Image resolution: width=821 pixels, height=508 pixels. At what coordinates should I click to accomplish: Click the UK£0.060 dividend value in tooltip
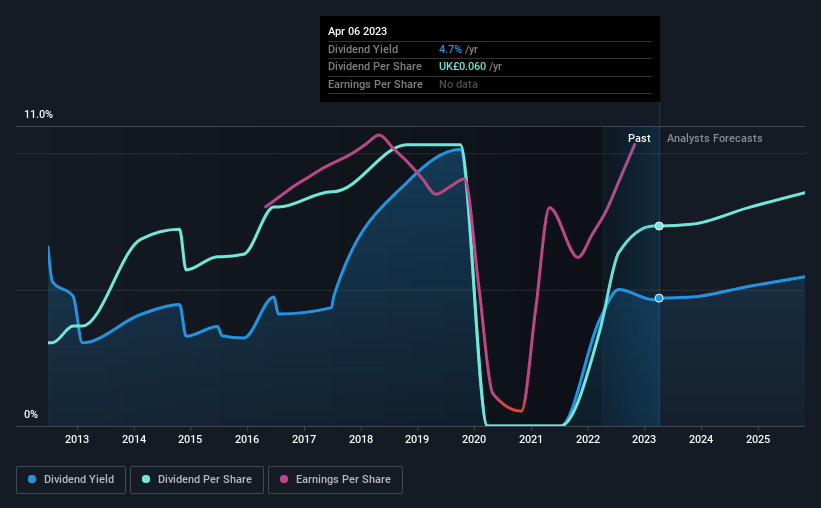[462, 67]
